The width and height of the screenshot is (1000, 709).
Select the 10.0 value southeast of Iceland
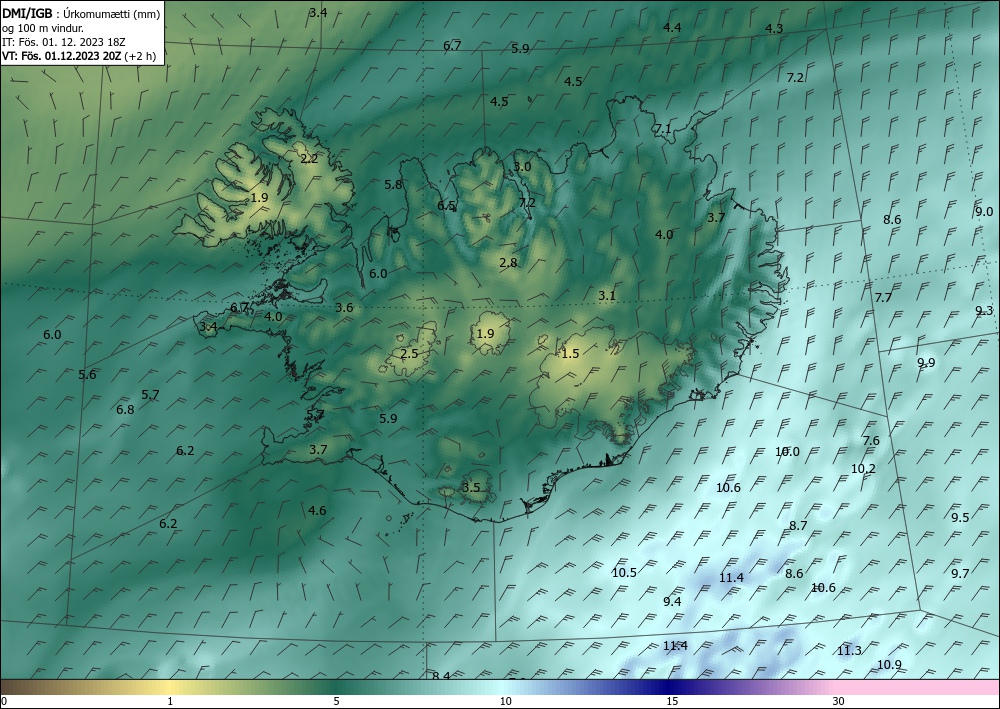787,451
